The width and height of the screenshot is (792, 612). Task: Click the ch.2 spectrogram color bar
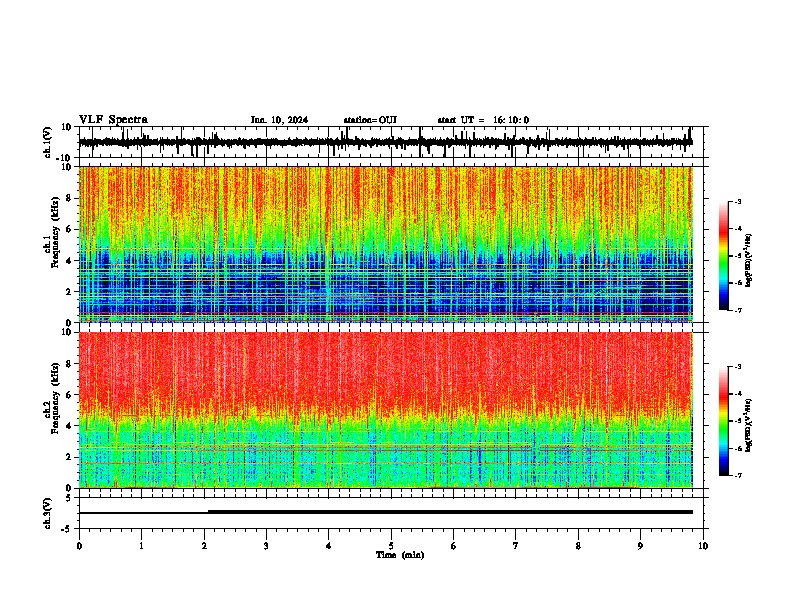723,421
